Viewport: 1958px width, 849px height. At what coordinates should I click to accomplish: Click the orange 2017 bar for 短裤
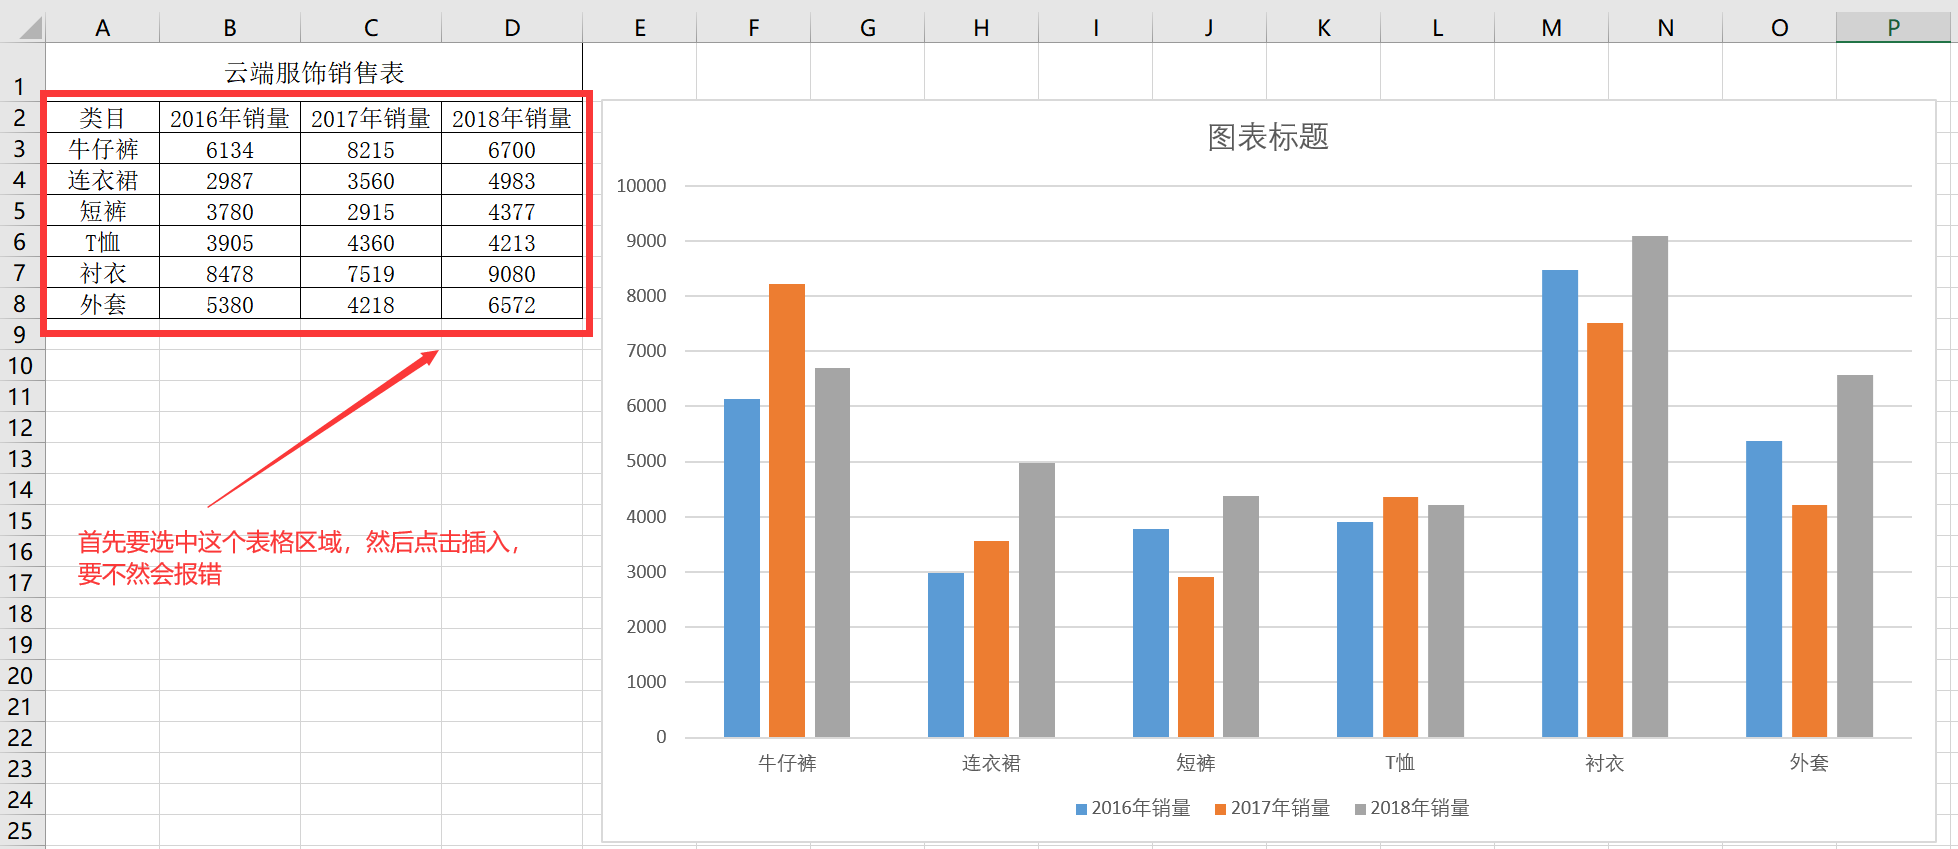click(1196, 657)
